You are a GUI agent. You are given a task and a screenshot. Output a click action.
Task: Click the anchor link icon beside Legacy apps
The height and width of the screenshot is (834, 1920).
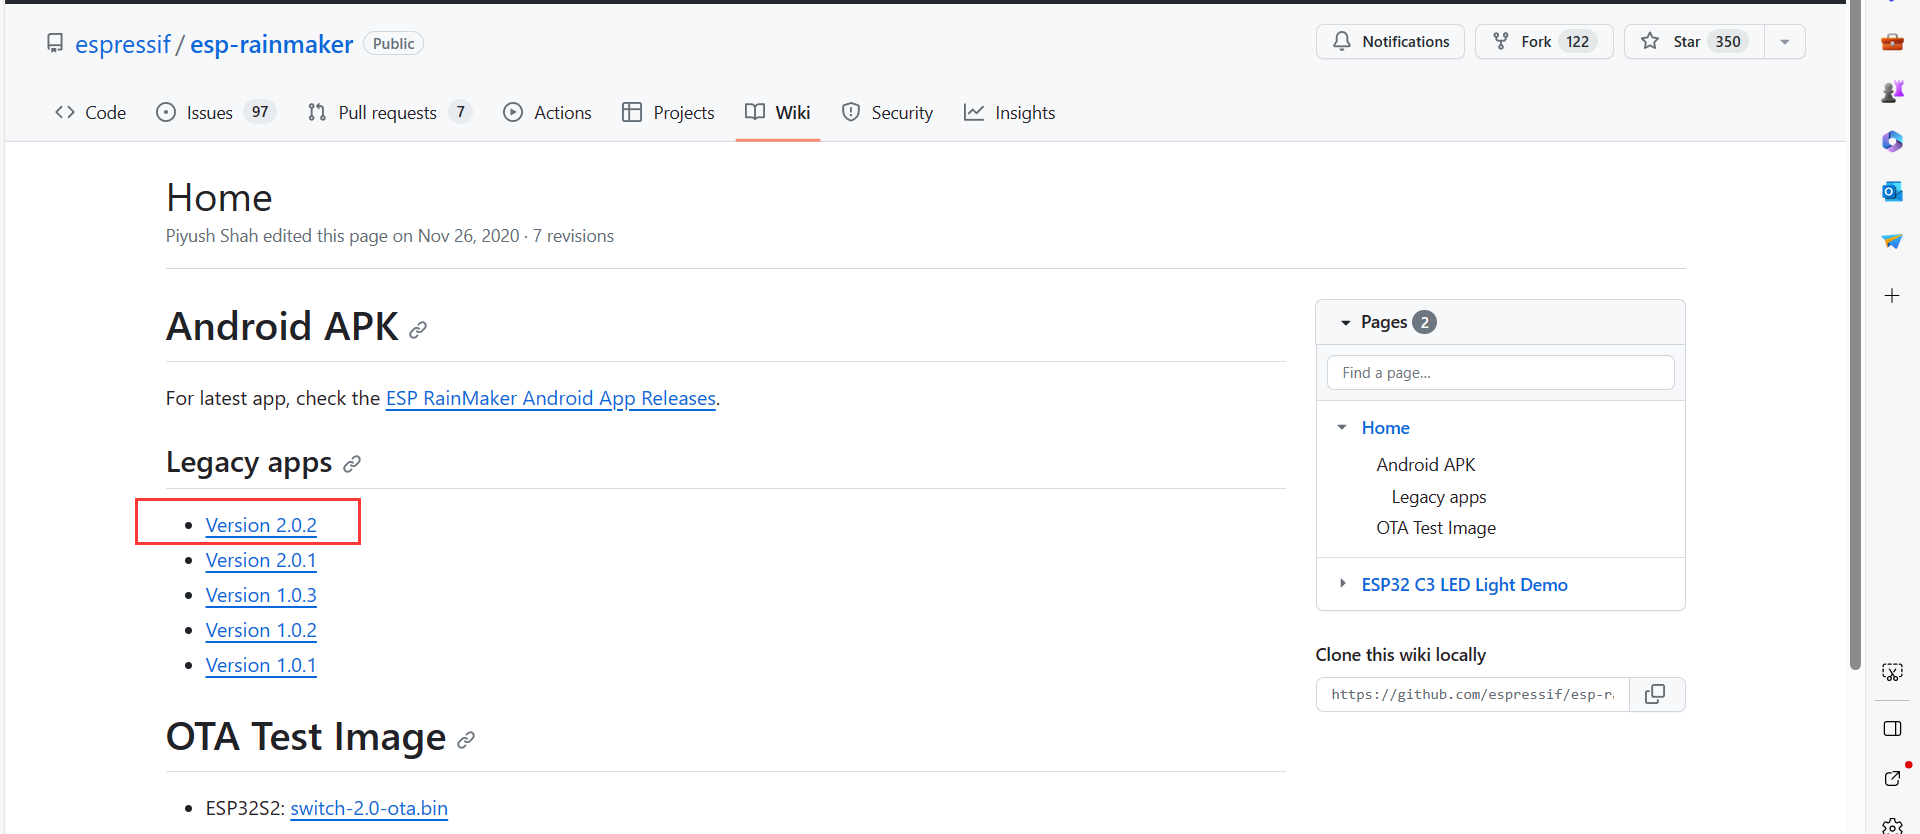pos(352,464)
